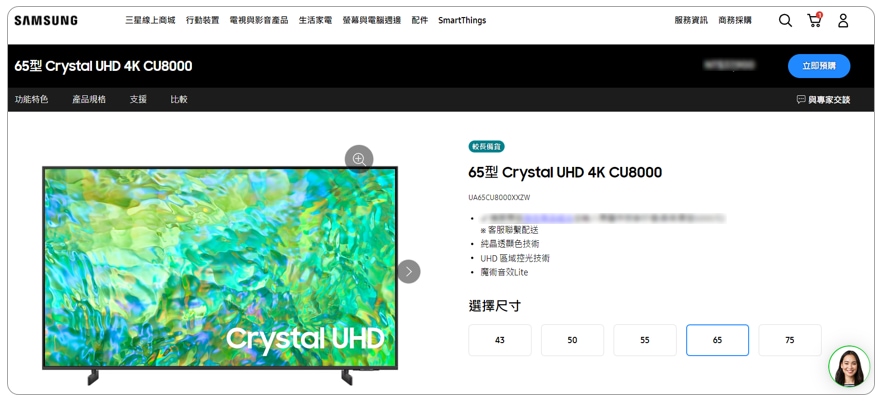Open the live chat assistant avatar
Image resolution: width=882 pixels, height=402 pixels.
tap(849, 366)
